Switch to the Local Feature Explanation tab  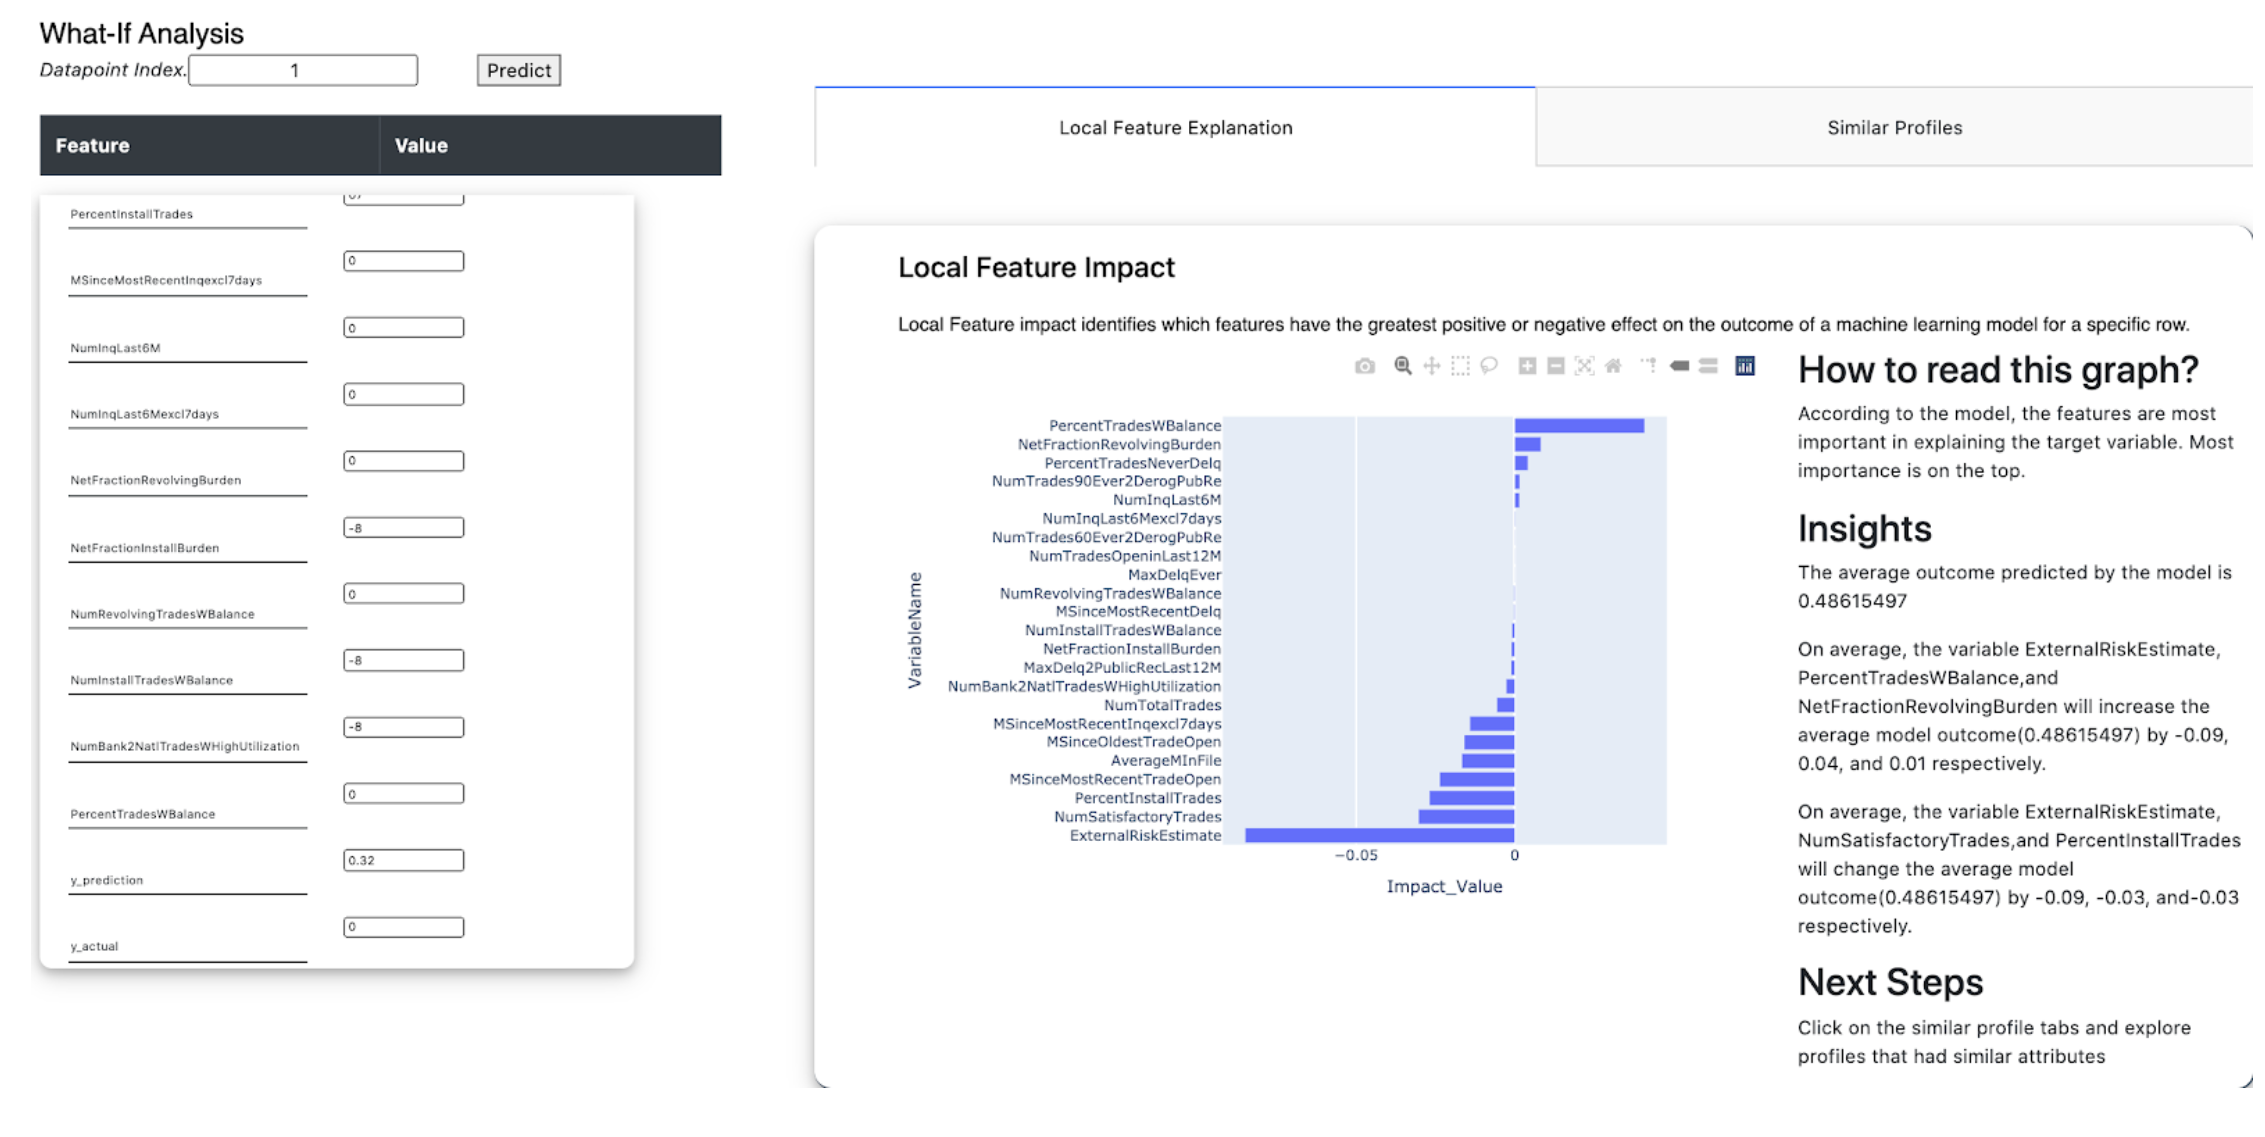click(1175, 128)
